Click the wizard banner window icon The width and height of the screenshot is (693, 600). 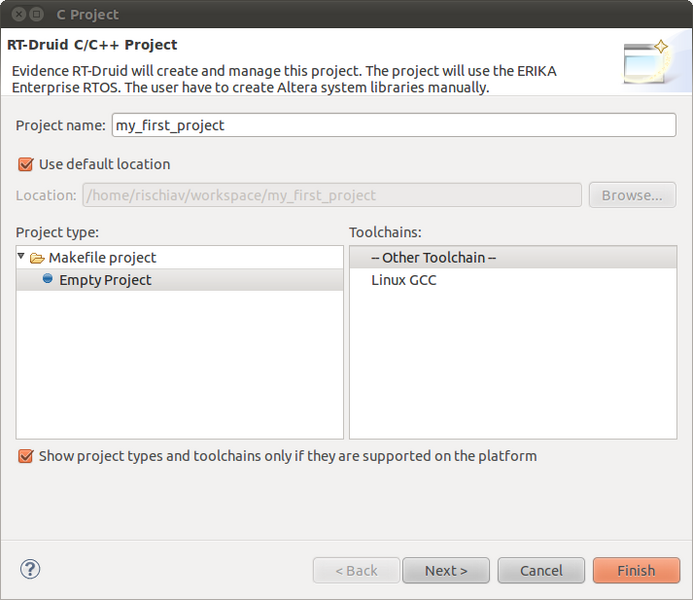click(647, 62)
